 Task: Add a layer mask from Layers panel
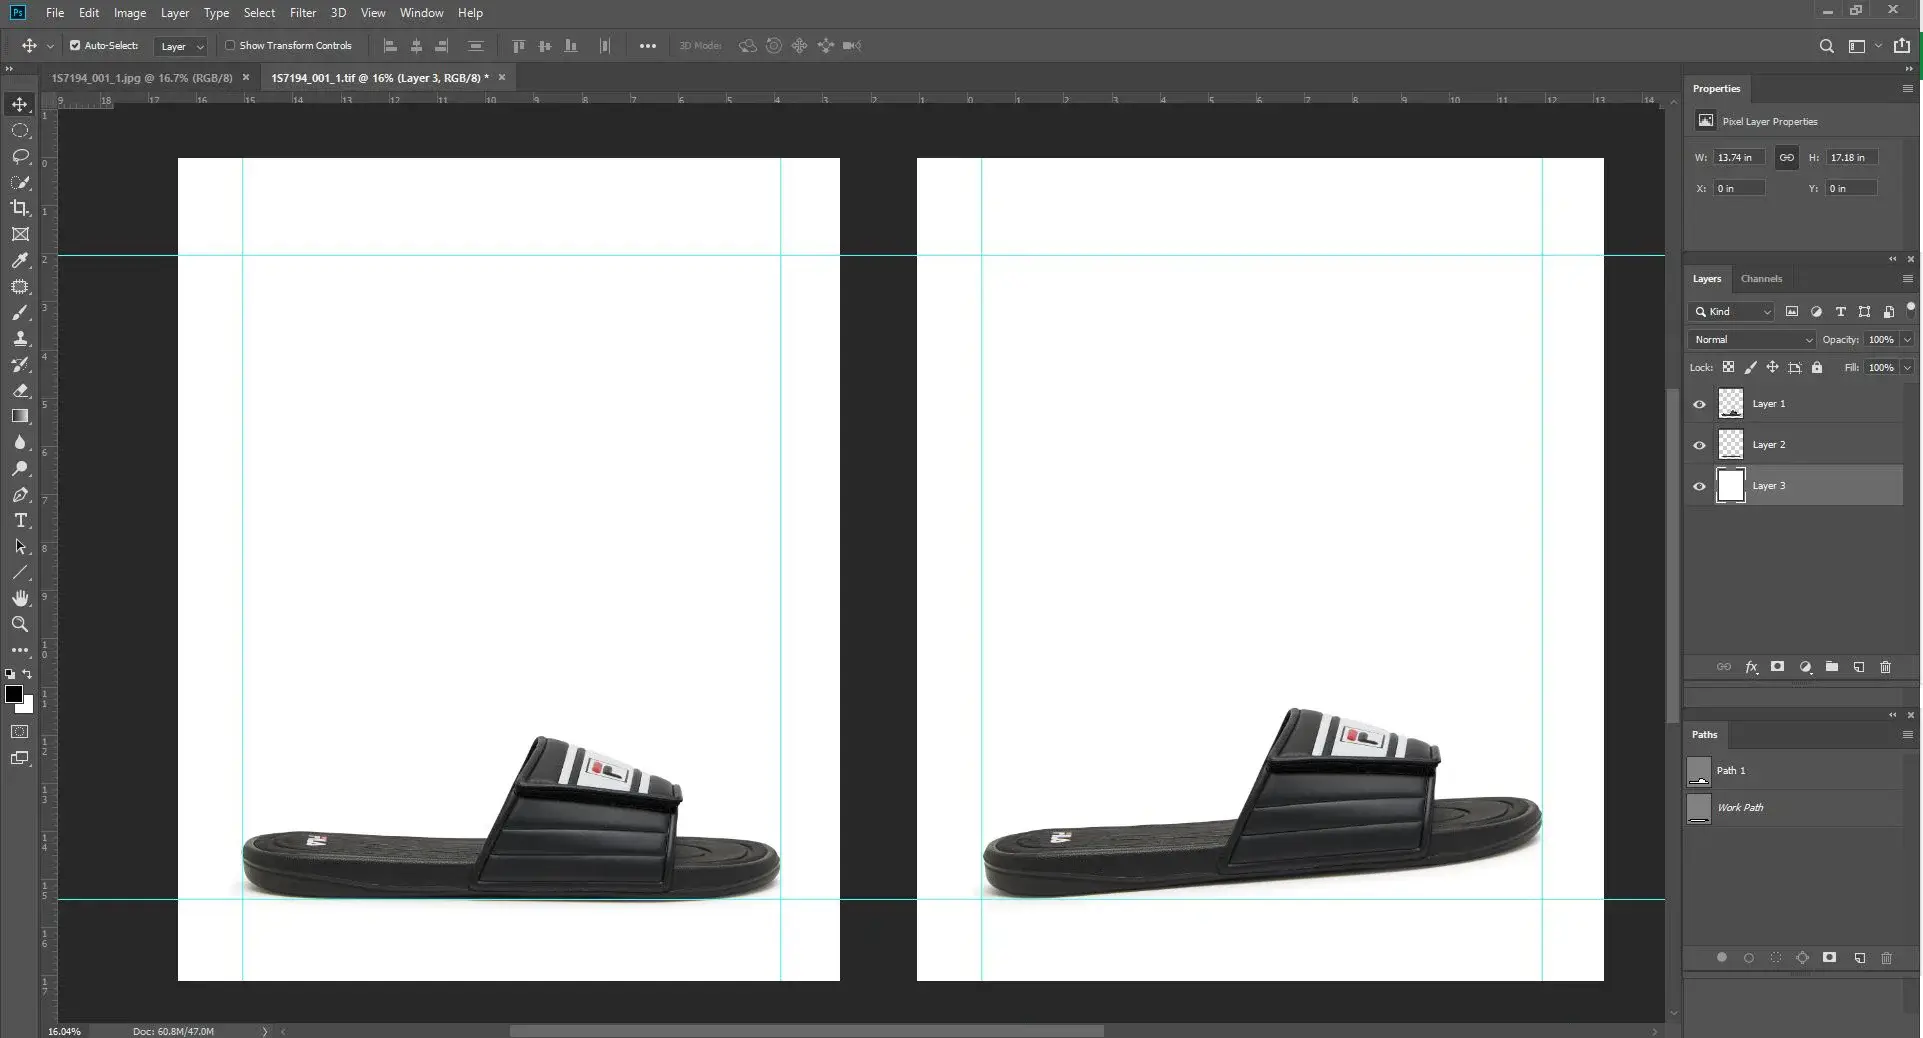pos(1777,667)
